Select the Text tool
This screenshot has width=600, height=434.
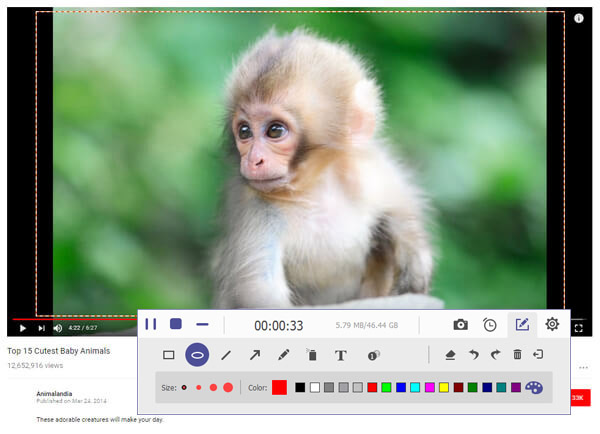click(340, 355)
